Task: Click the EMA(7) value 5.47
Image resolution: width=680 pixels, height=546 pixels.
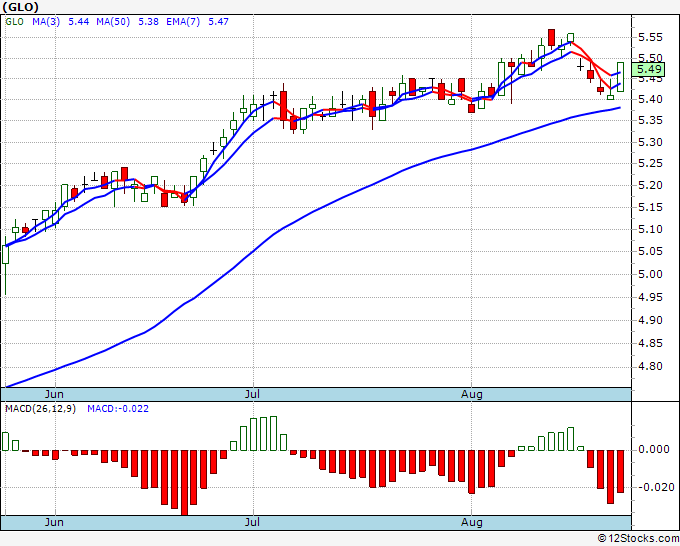Action: pyautogui.click(x=218, y=22)
